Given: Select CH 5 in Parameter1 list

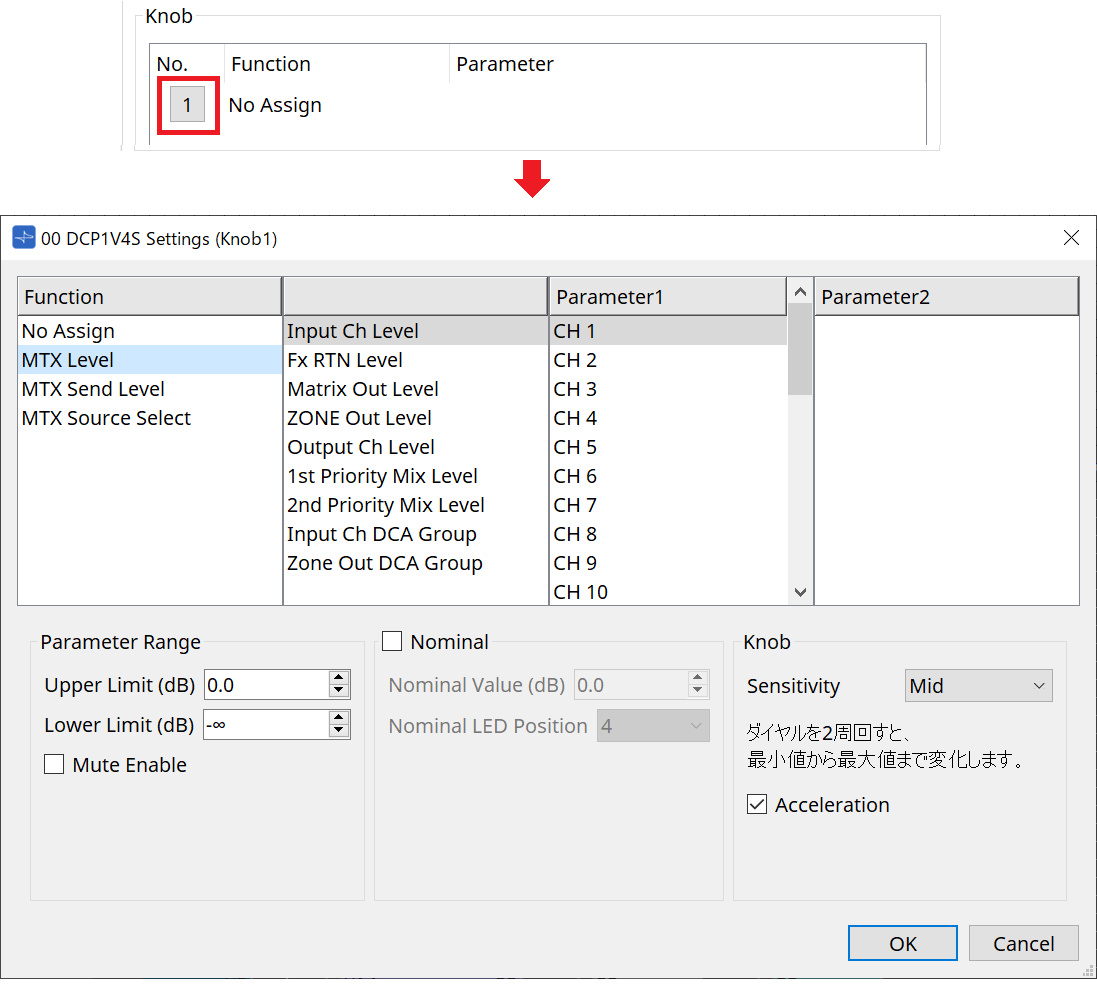Looking at the screenshot, I should click(x=575, y=447).
